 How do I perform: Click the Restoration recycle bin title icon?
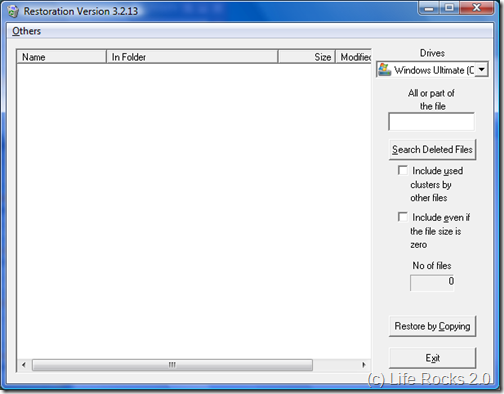coord(13,11)
